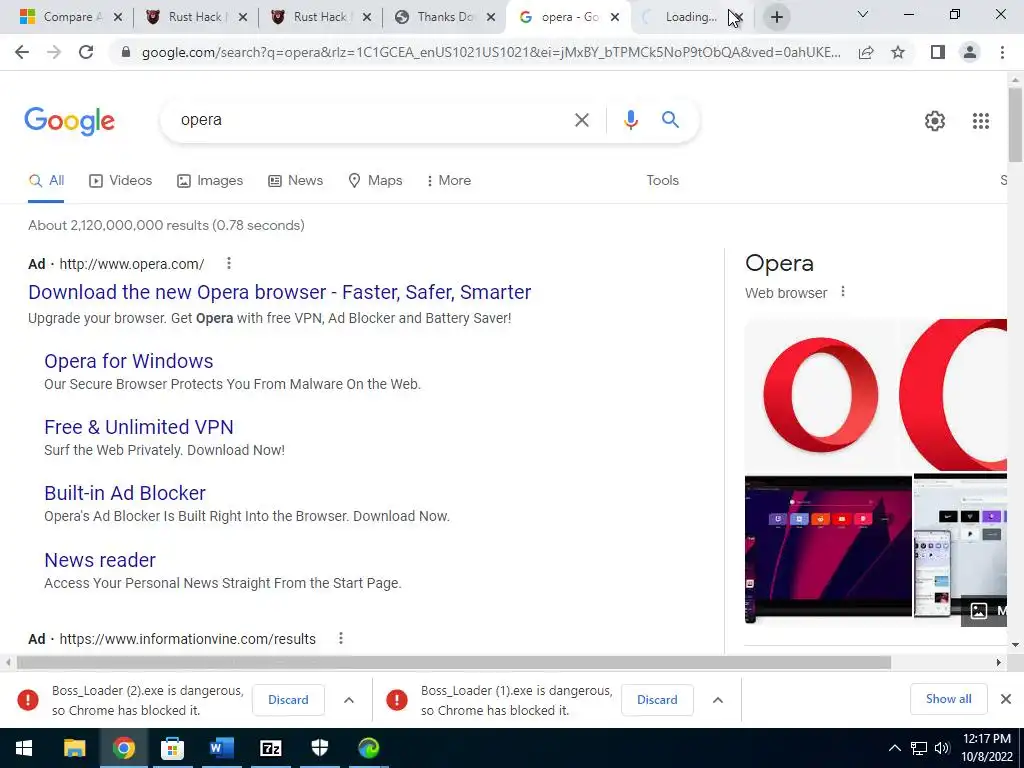This screenshot has width=1024, height=768.
Task: Open the network icon in system tray
Action: point(919,748)
